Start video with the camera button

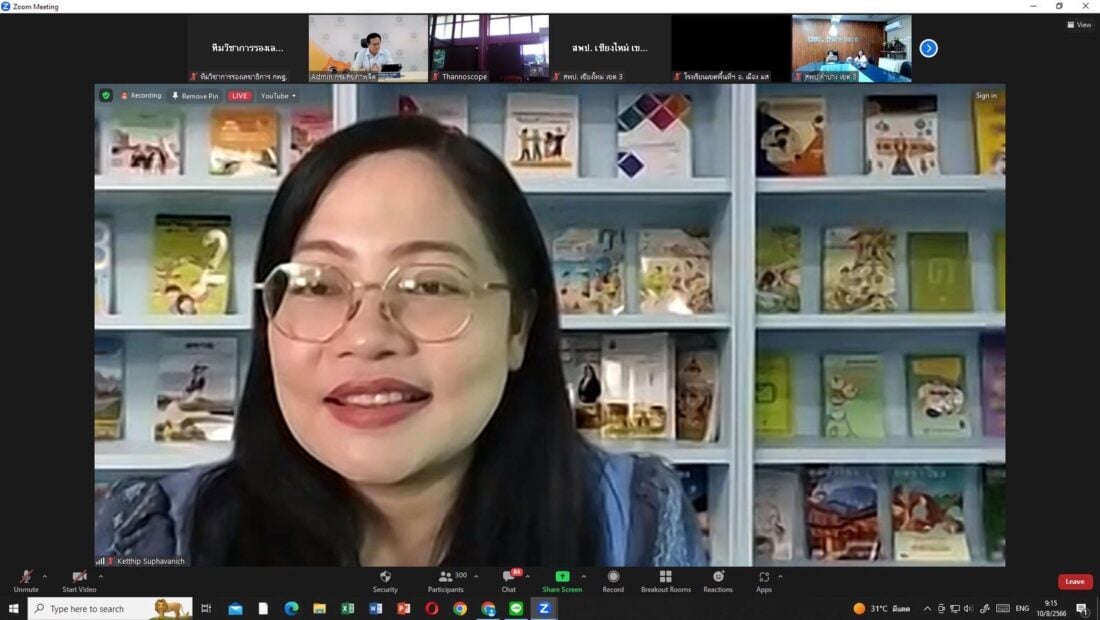[x=79, y=579]
